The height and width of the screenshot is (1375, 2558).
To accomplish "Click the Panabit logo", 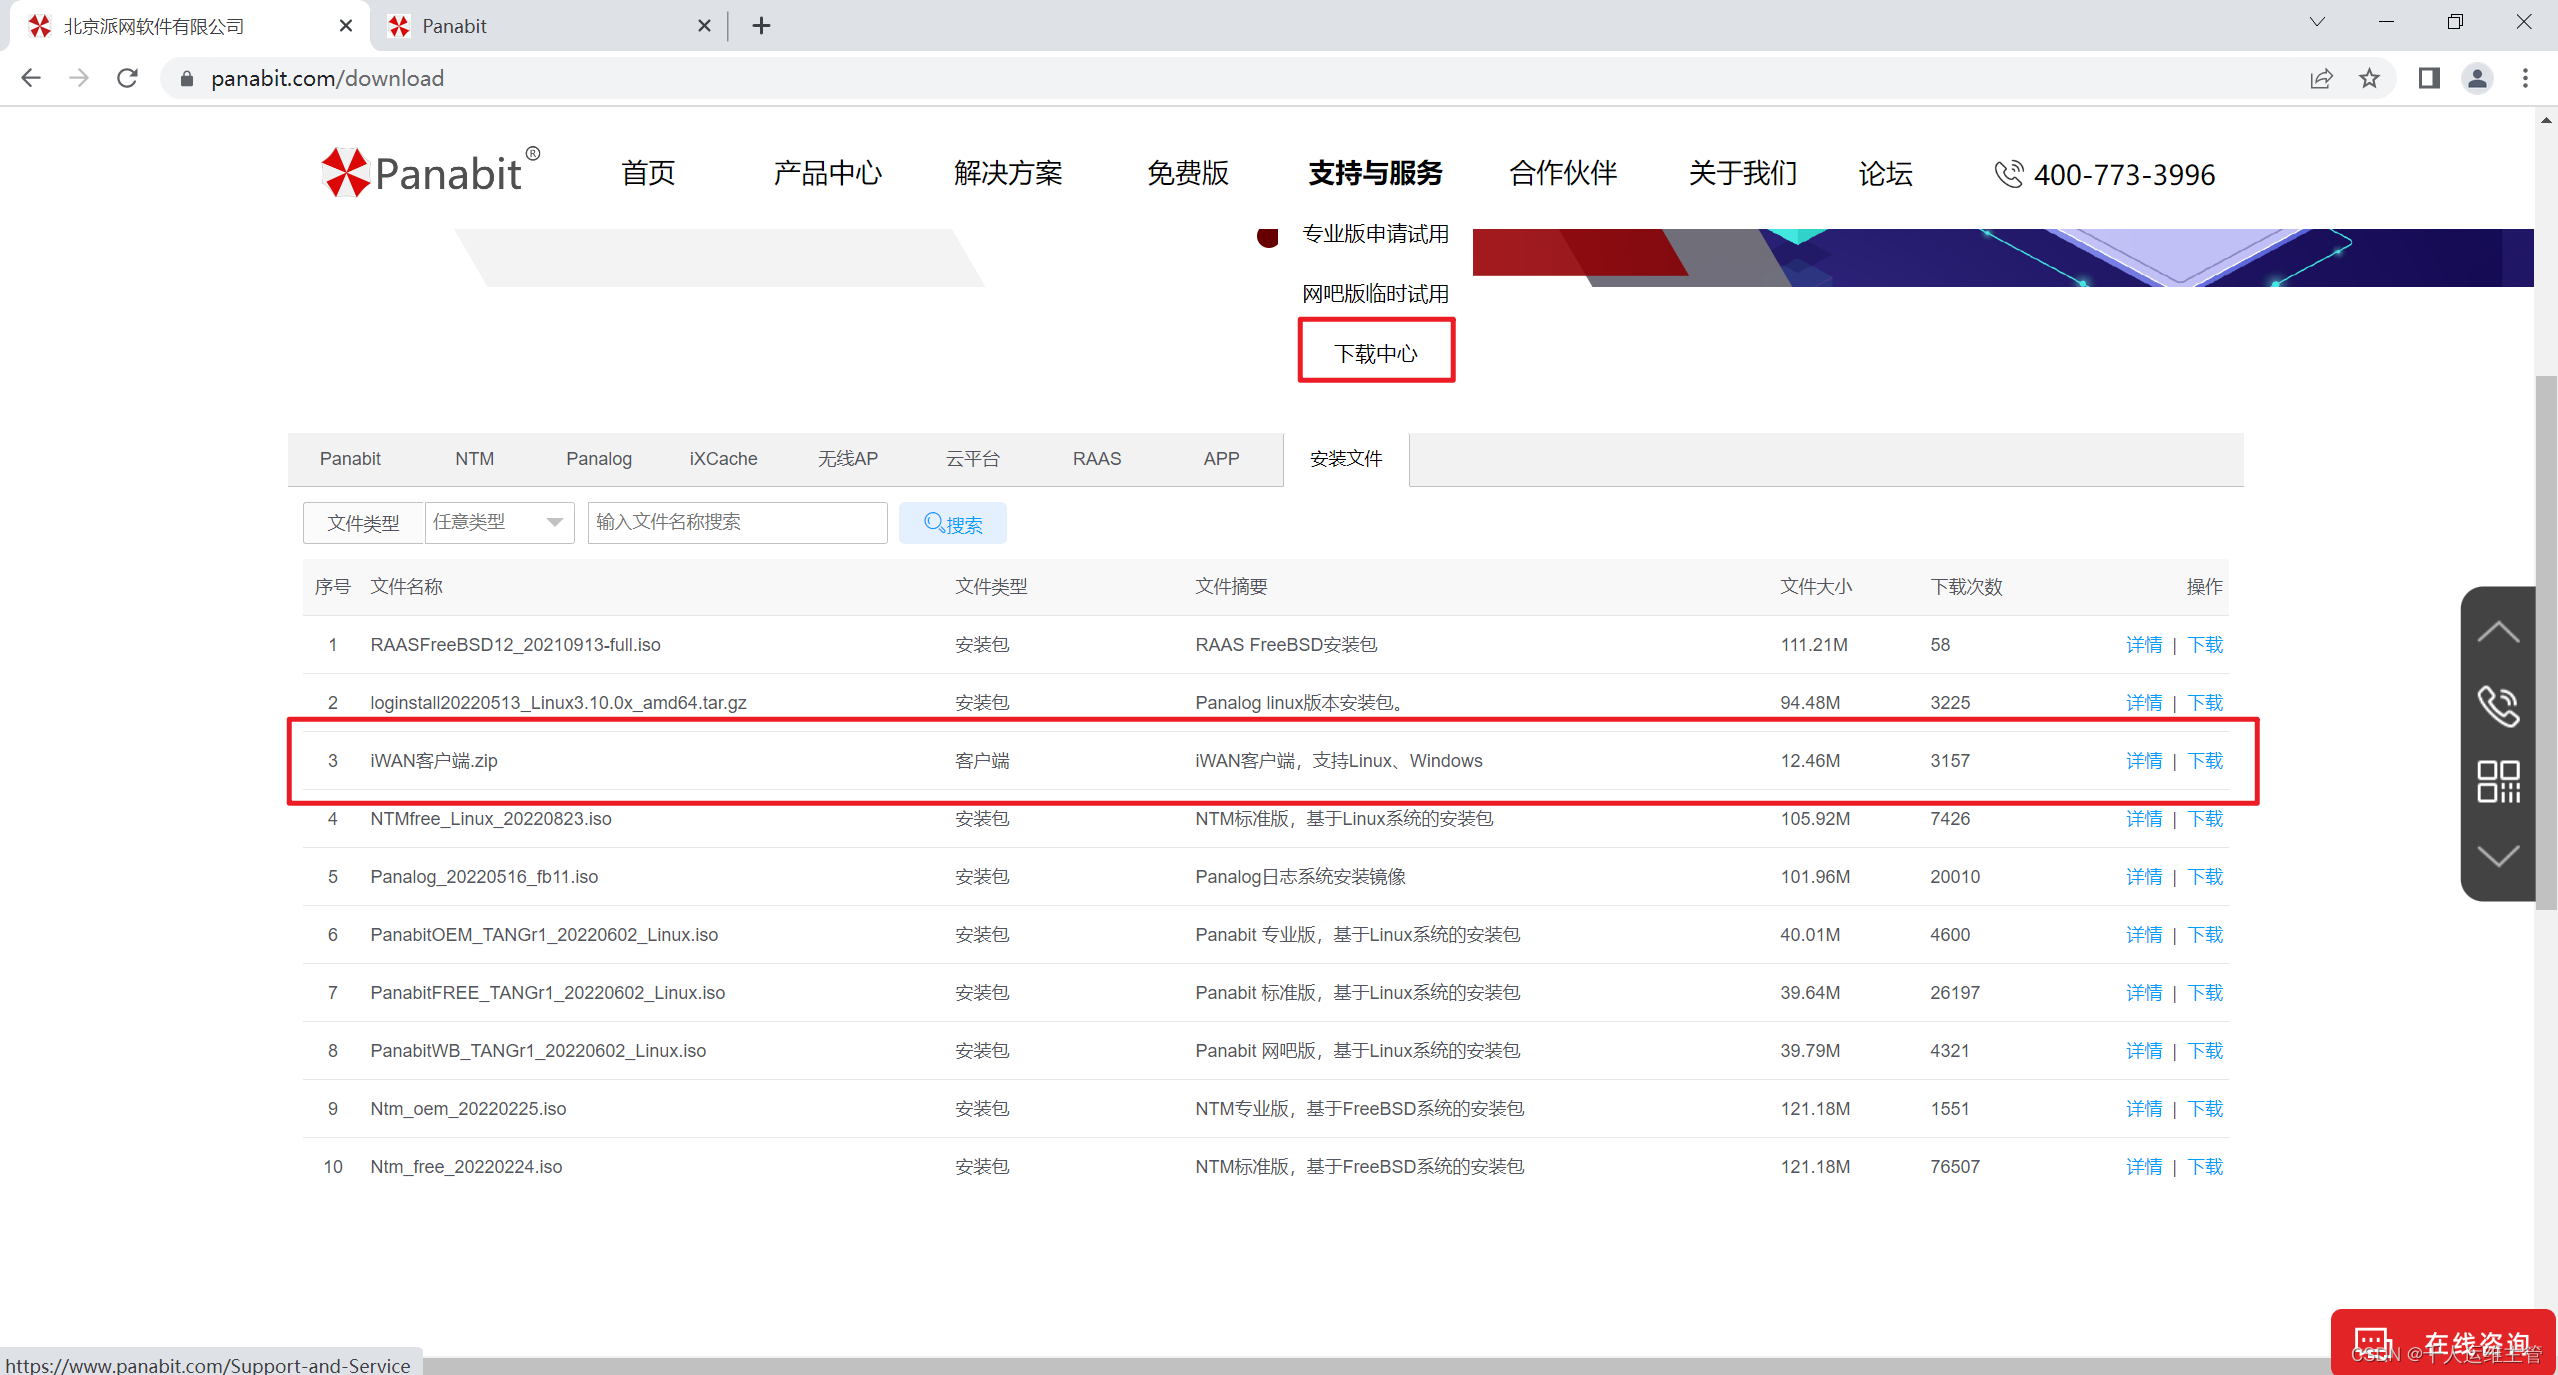I will [x=430, y=172].
